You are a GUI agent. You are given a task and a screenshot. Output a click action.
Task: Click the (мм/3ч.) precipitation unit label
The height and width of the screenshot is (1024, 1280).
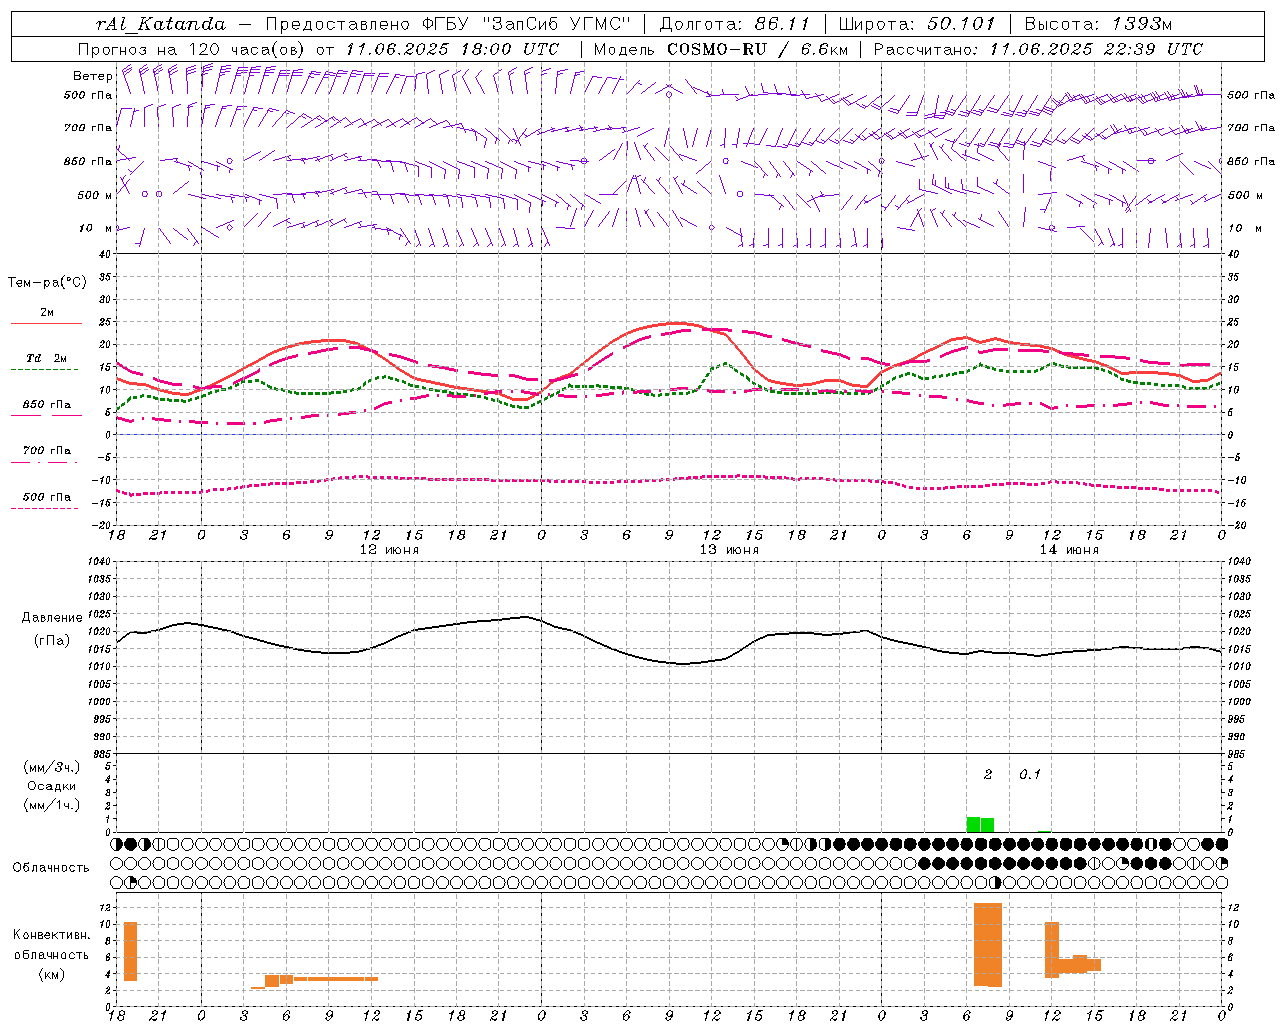click(51, 767)
